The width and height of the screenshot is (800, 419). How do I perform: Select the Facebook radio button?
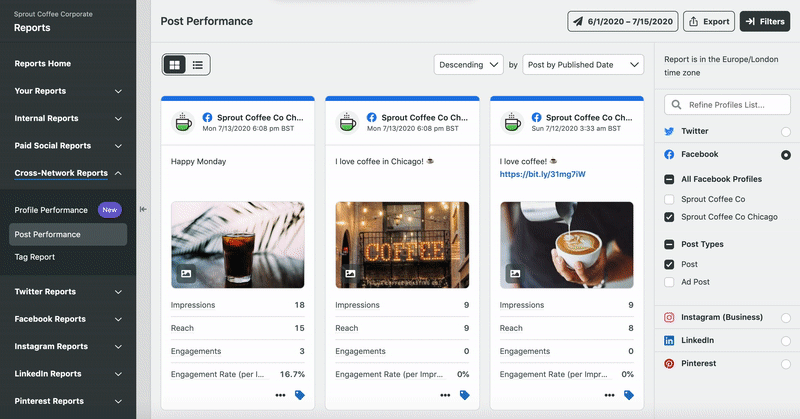point(786,155)
